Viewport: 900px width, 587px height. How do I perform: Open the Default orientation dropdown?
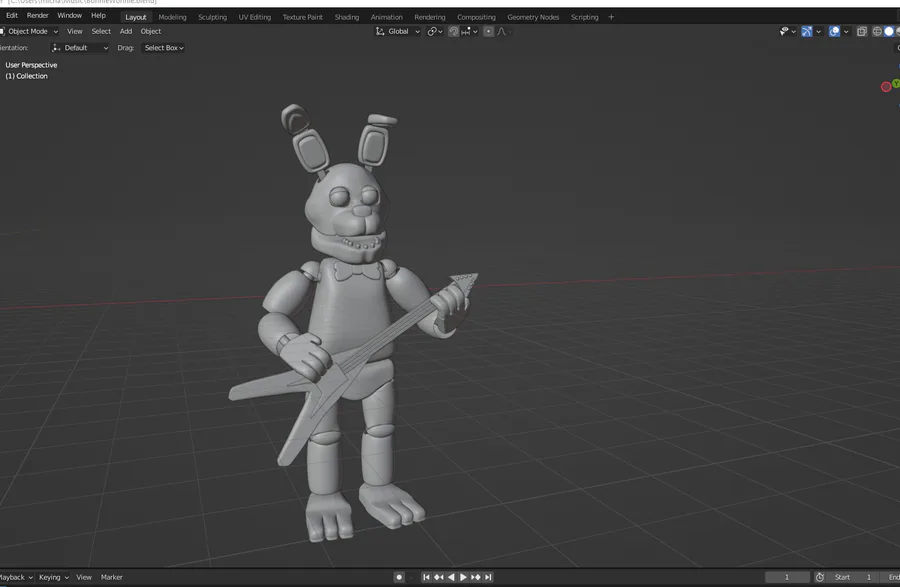tap(80, 48)
